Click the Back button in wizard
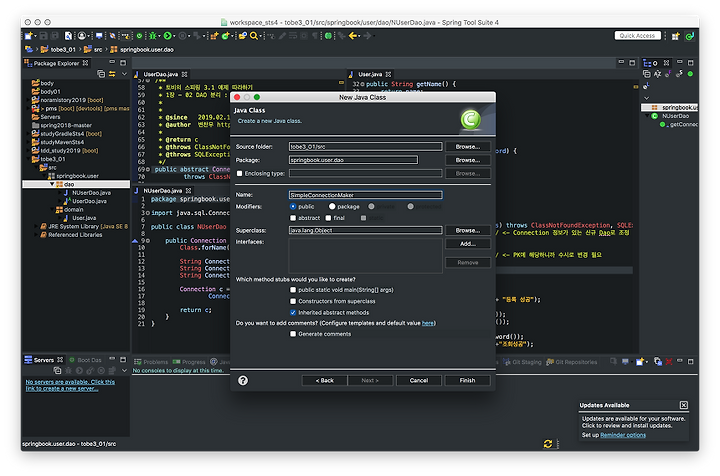 [x=325, y=380]
